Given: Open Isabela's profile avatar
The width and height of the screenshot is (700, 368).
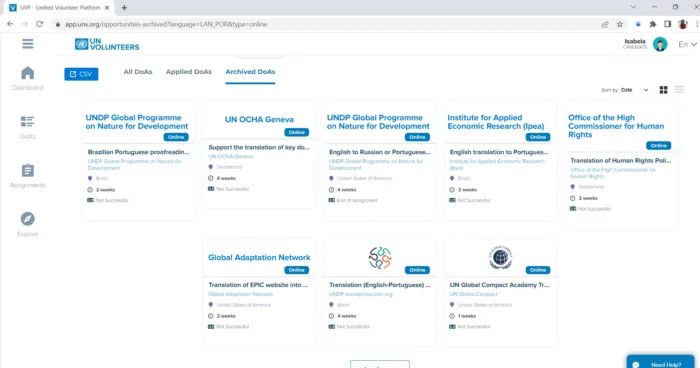Looking at the screenshot, I should point(660,44).
